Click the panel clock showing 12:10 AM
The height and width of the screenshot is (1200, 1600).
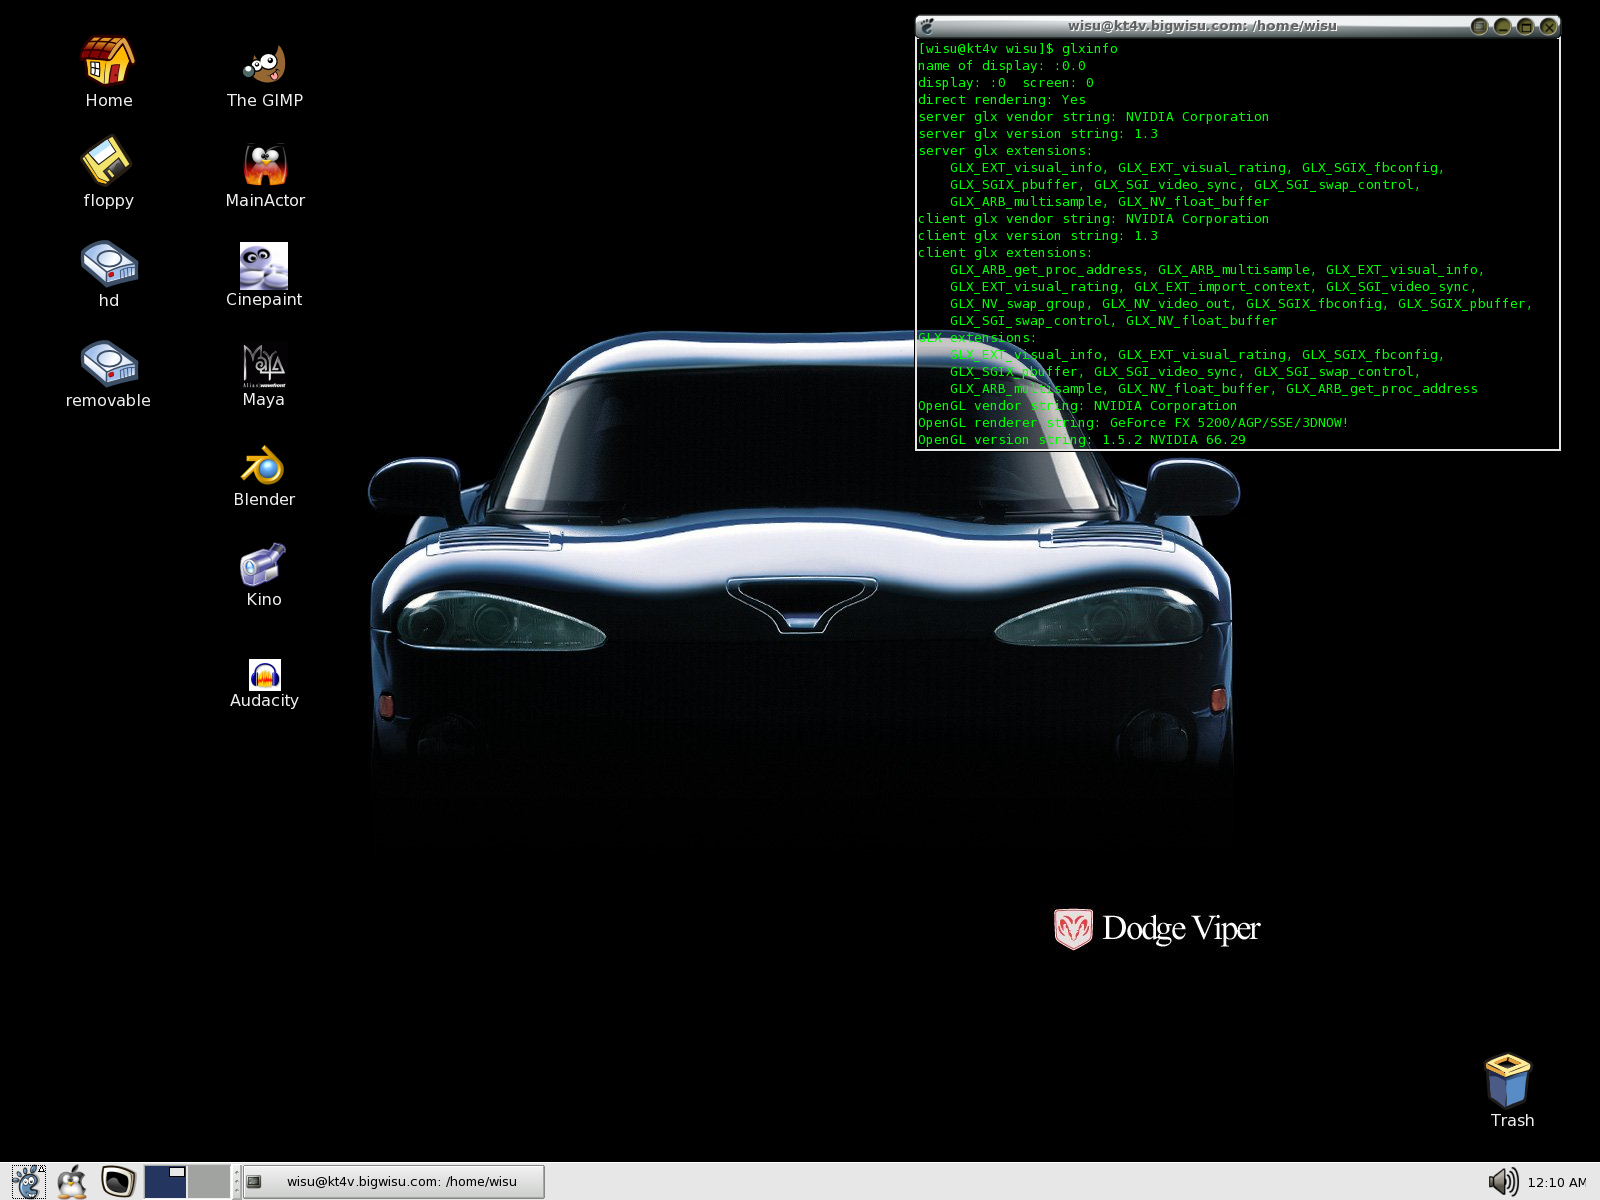tap(1556, 1182)
